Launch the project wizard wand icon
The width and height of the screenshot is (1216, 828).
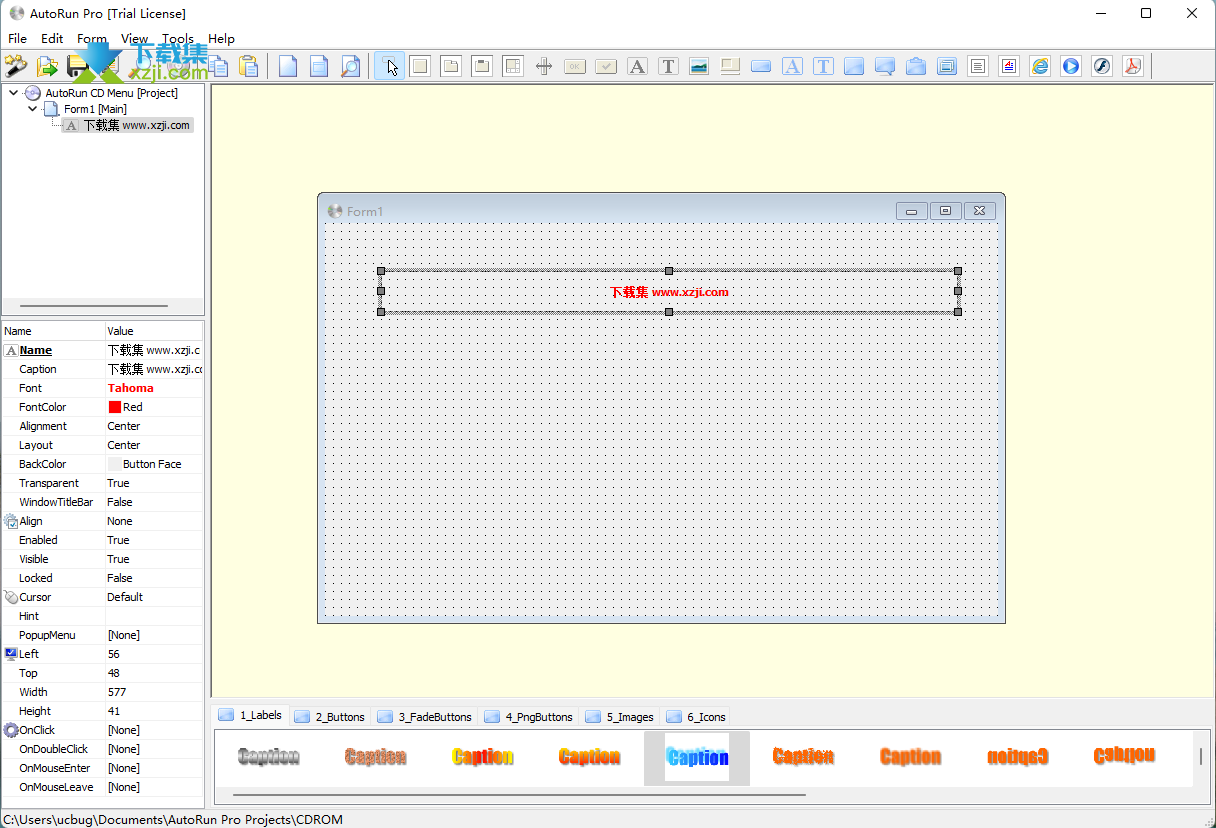pyautogui.click(x=16, y=67)
